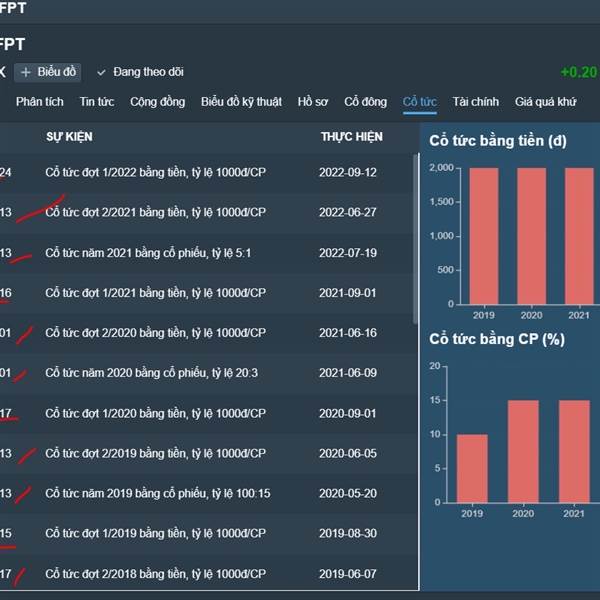
Task: Click the 2019 bar in cash dividend chart
Action: click(x=484, y=236)
